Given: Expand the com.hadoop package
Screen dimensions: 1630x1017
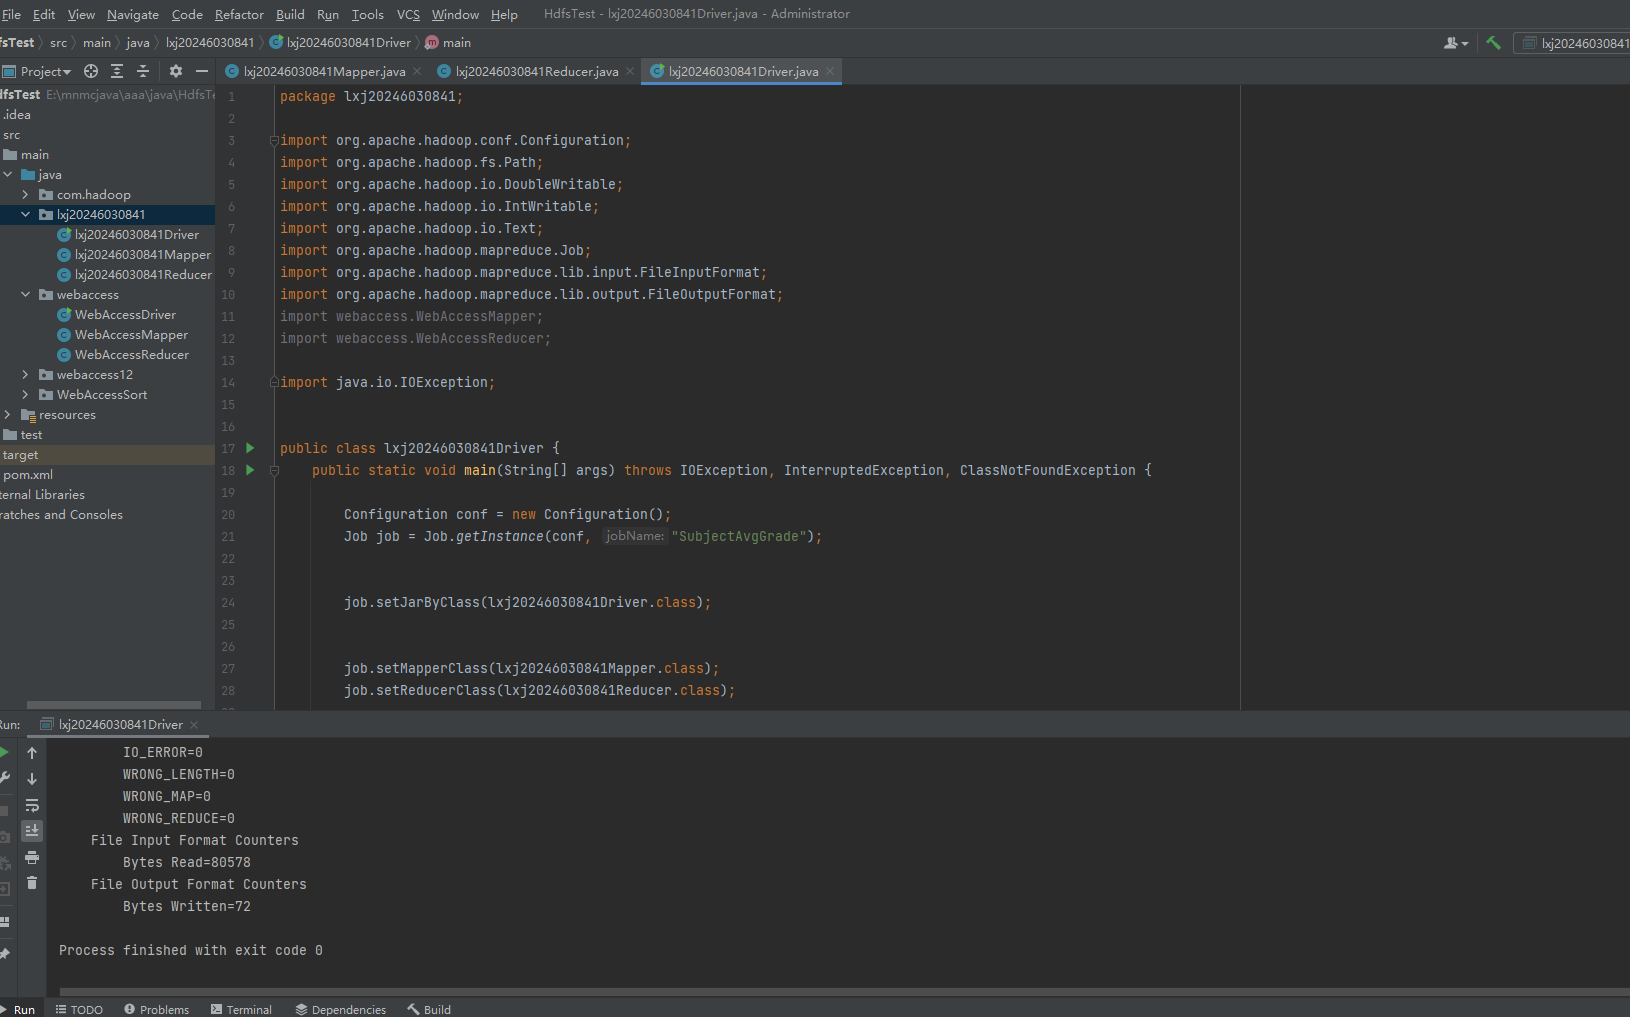Looking at the screenshot, I should click(x=25, y=195).
